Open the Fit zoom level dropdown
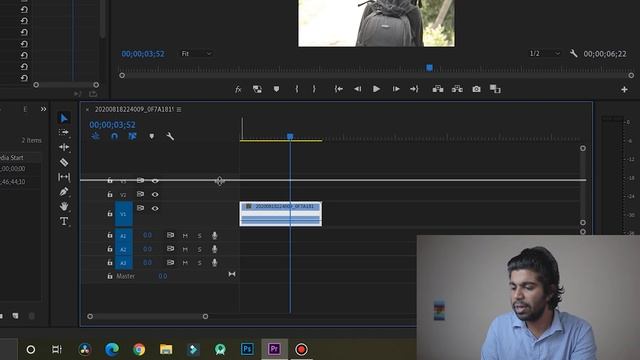Image resolution: width=640 pixels, height=360 pixels. click(x=196, y=54)
